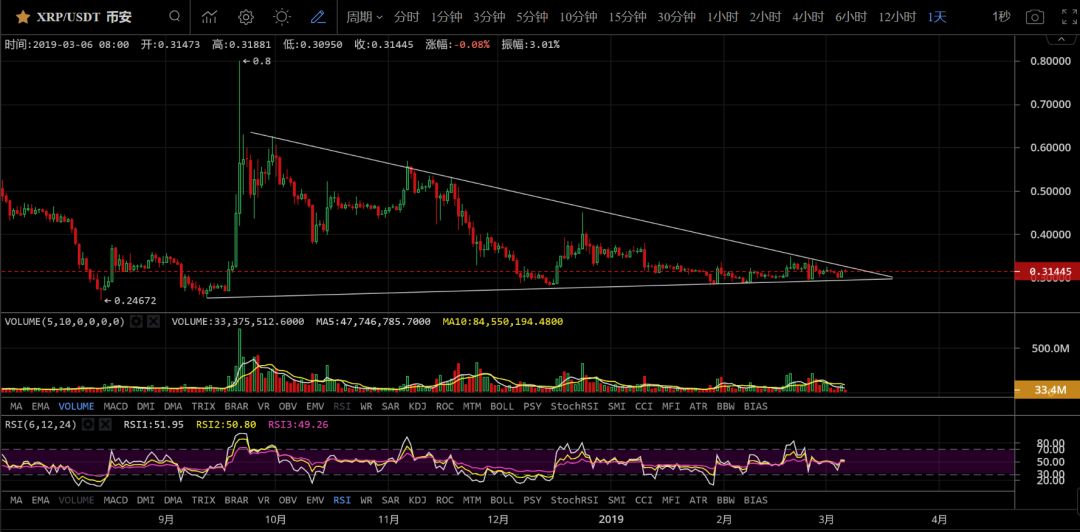Image resolution: width=1080 pixels, height=532 pixels.
Task: Select the 1分钟 interval
Action: [446, 17]
